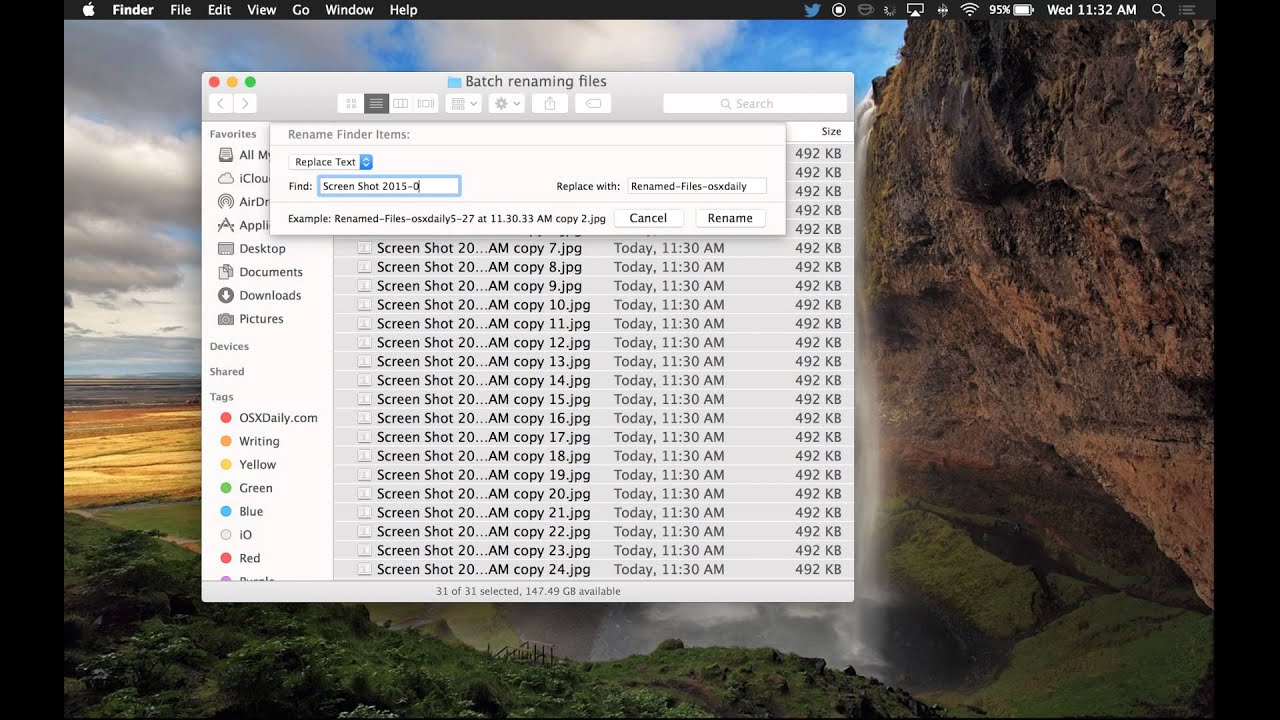The height and width of the screenshot is (720, 1280).
Task: Sort the list by Size column
Action: (x=831, y=132)
